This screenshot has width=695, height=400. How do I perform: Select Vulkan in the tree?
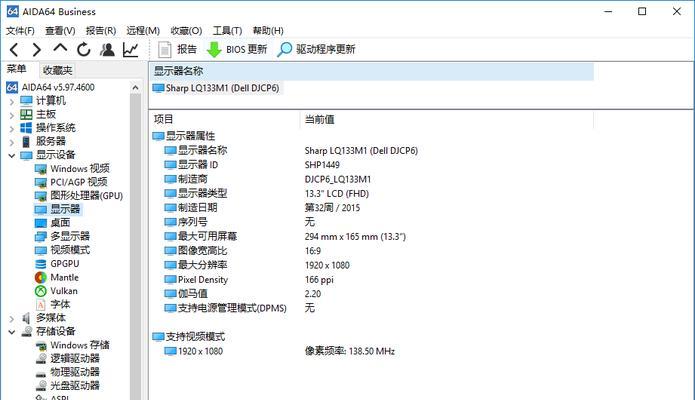56,291
